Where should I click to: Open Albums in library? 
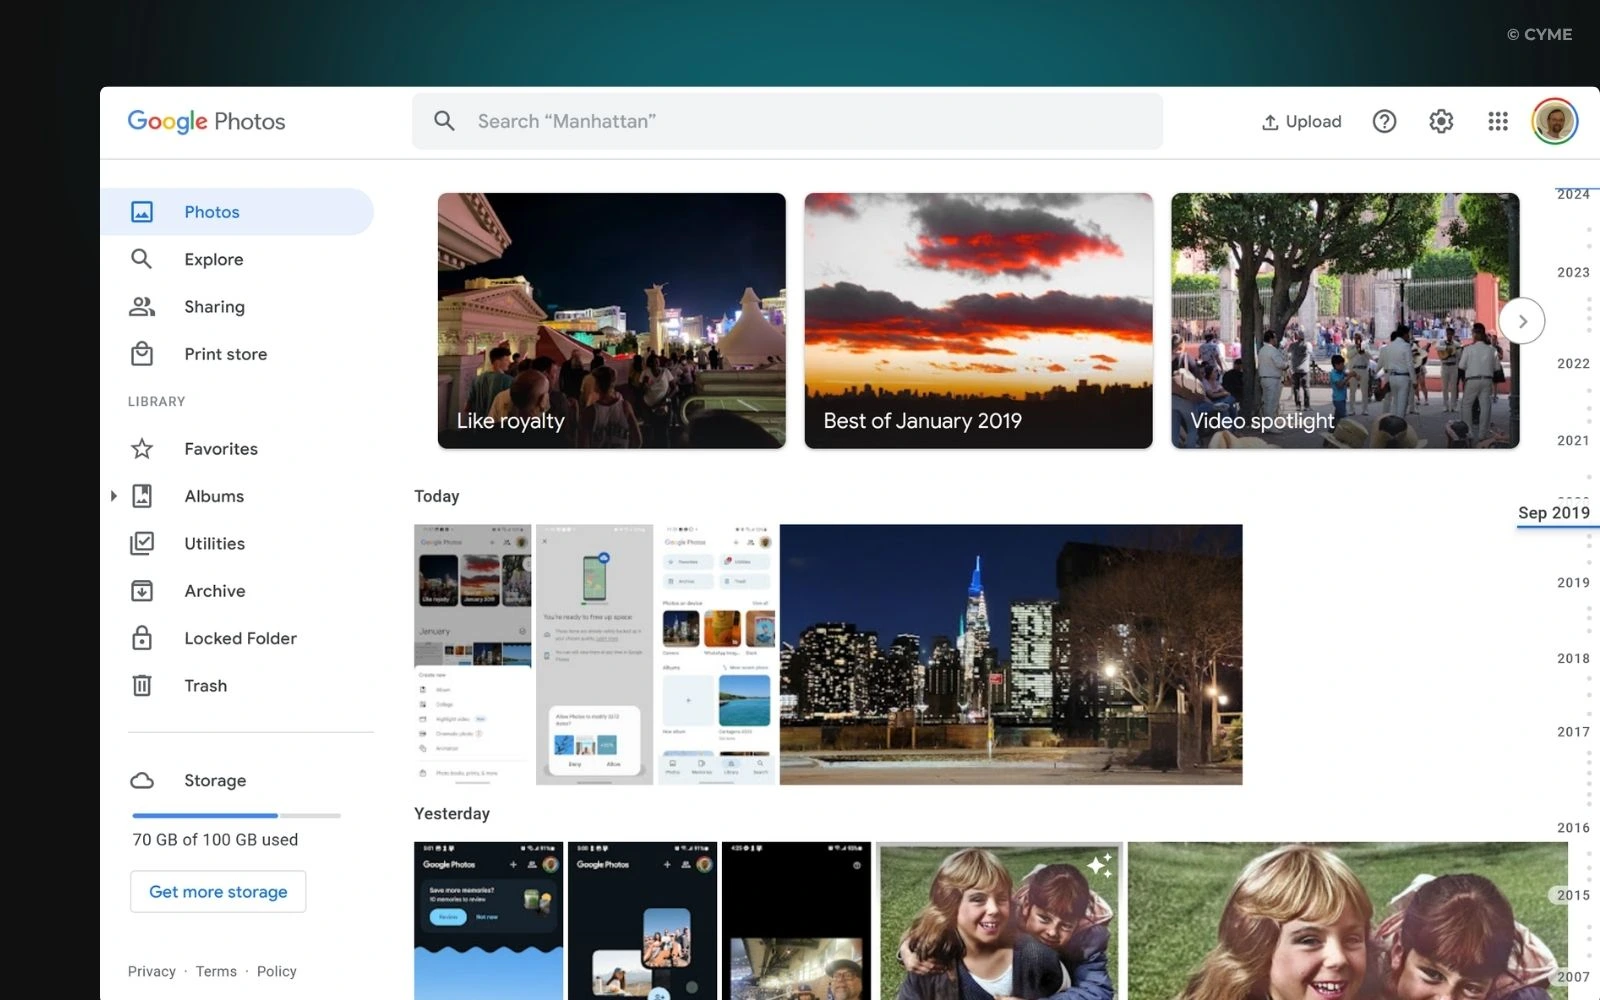pyautogui.click(x=214, y=496)
